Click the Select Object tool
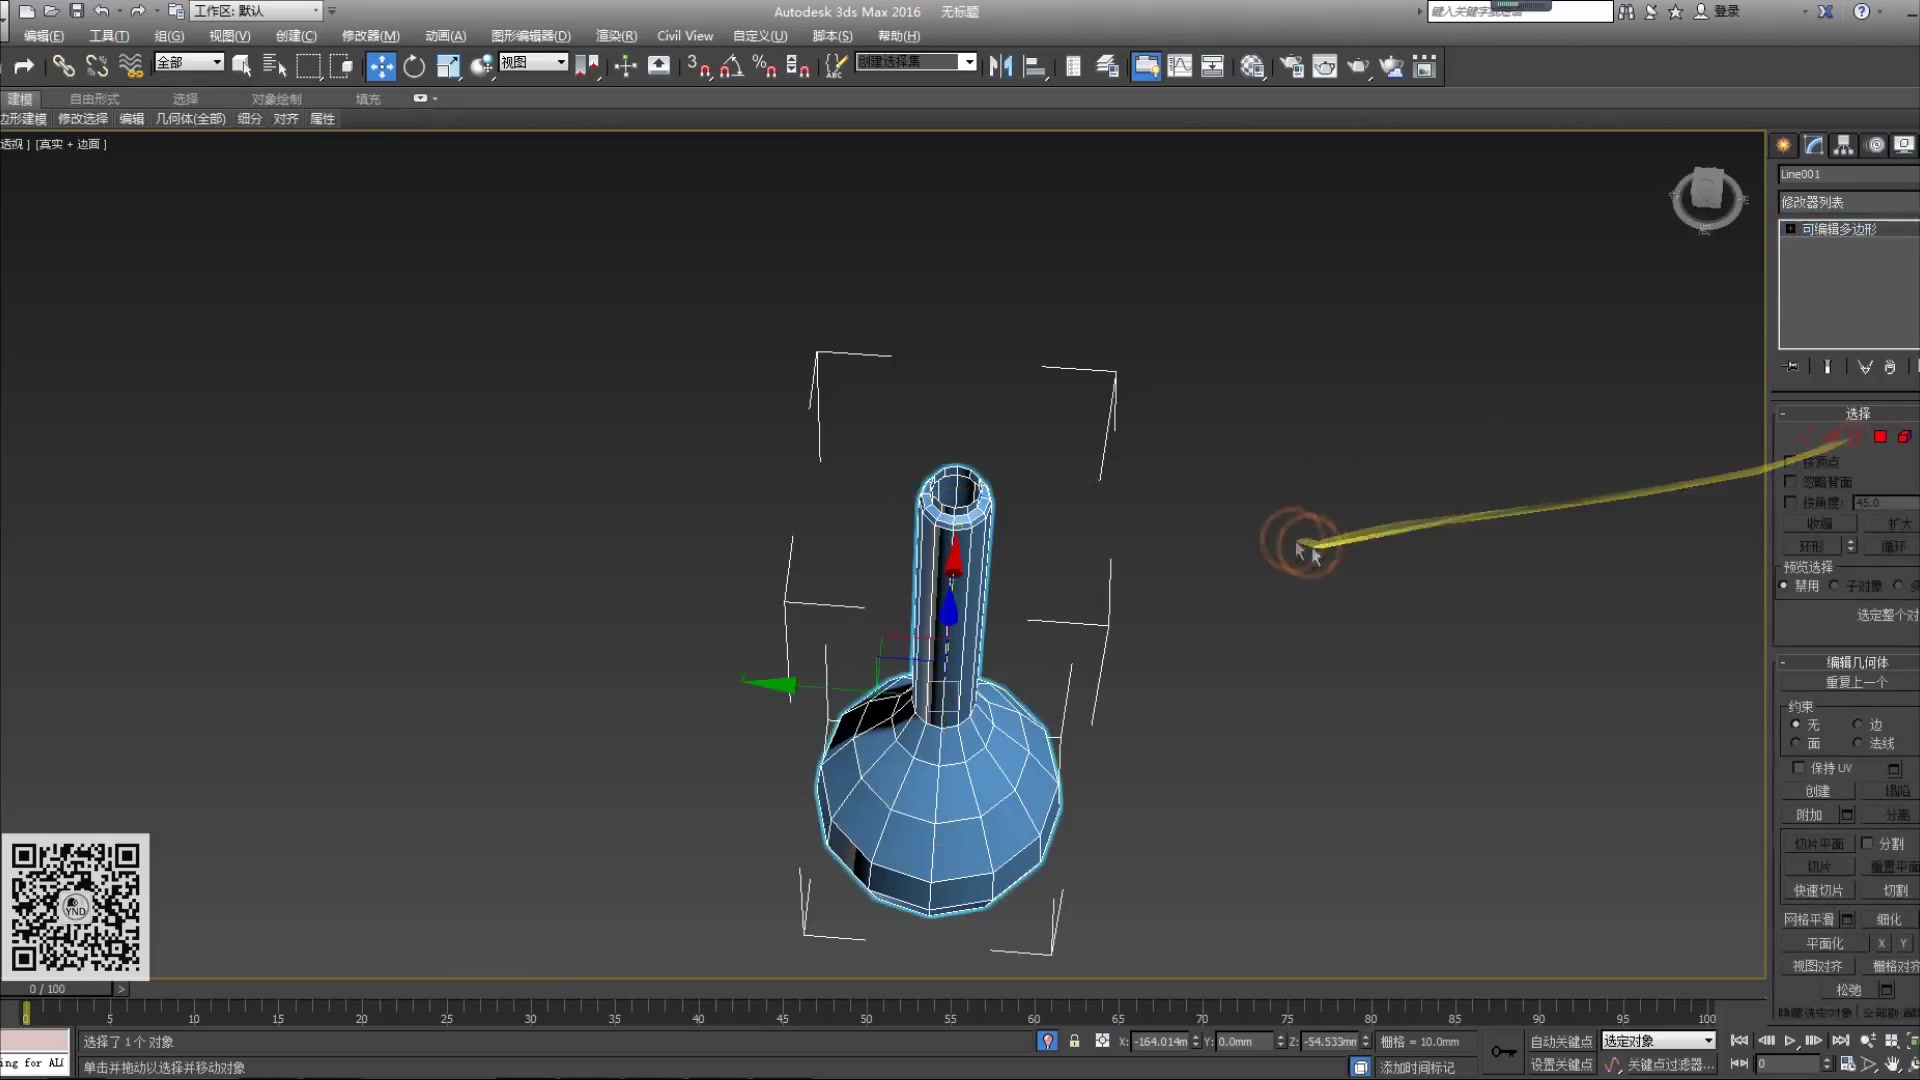 tap(241, 66)
